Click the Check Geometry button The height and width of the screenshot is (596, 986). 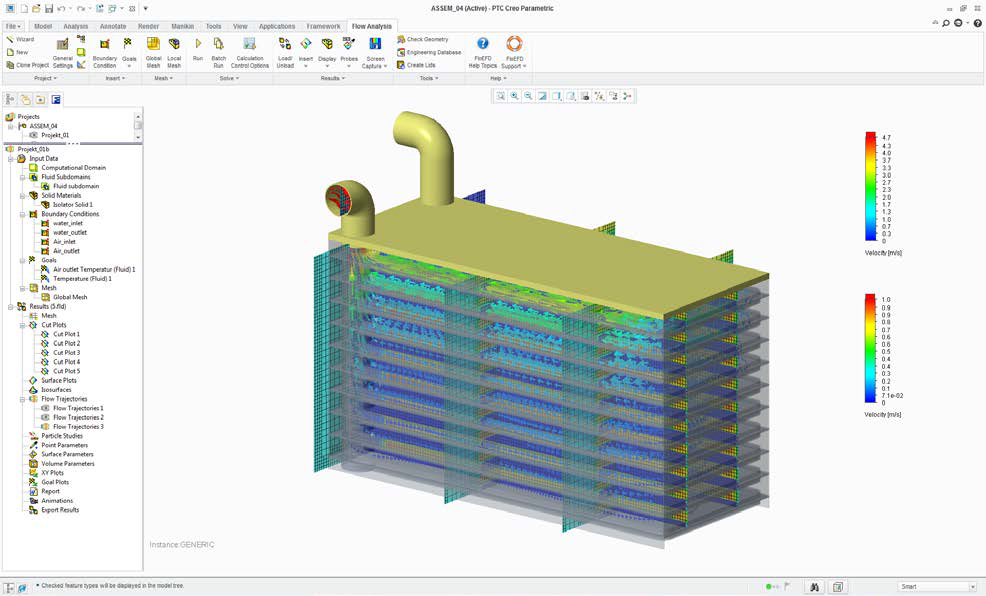423,39
